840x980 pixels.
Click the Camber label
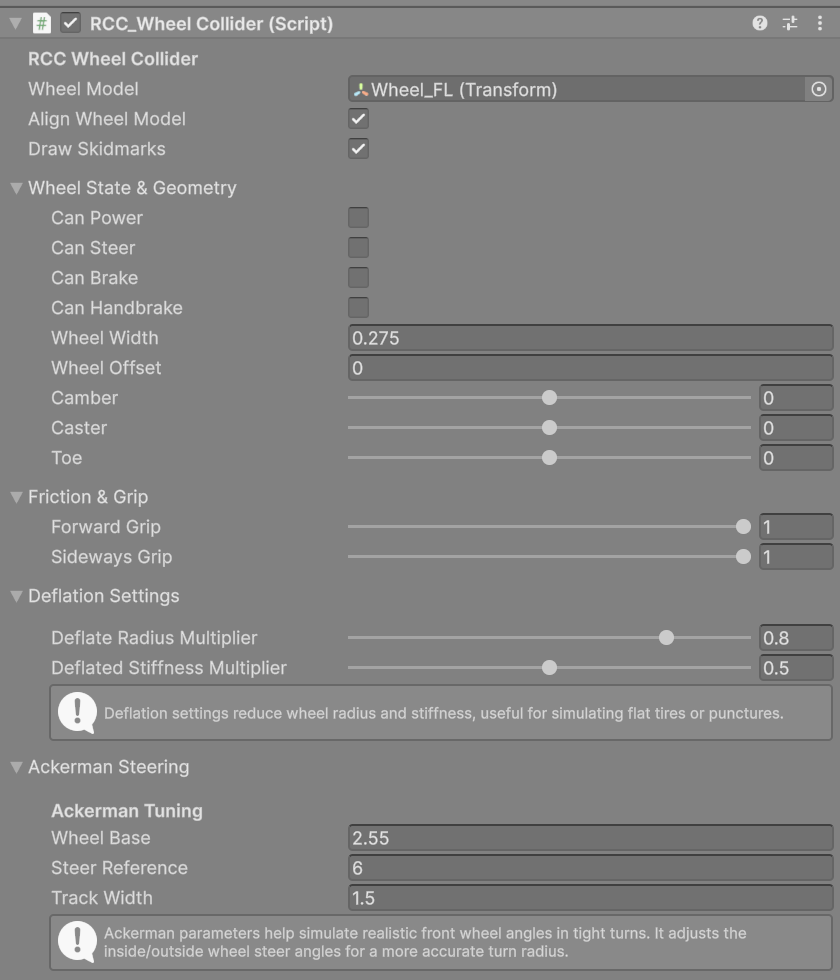click(84, 398)
